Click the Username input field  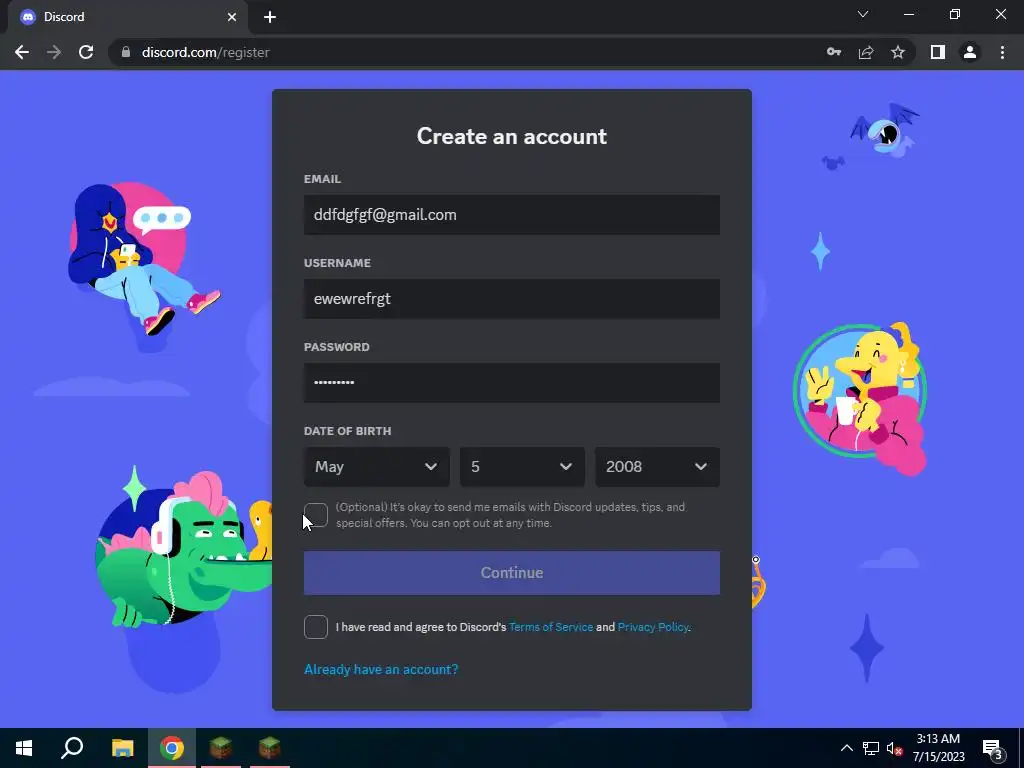511,298
